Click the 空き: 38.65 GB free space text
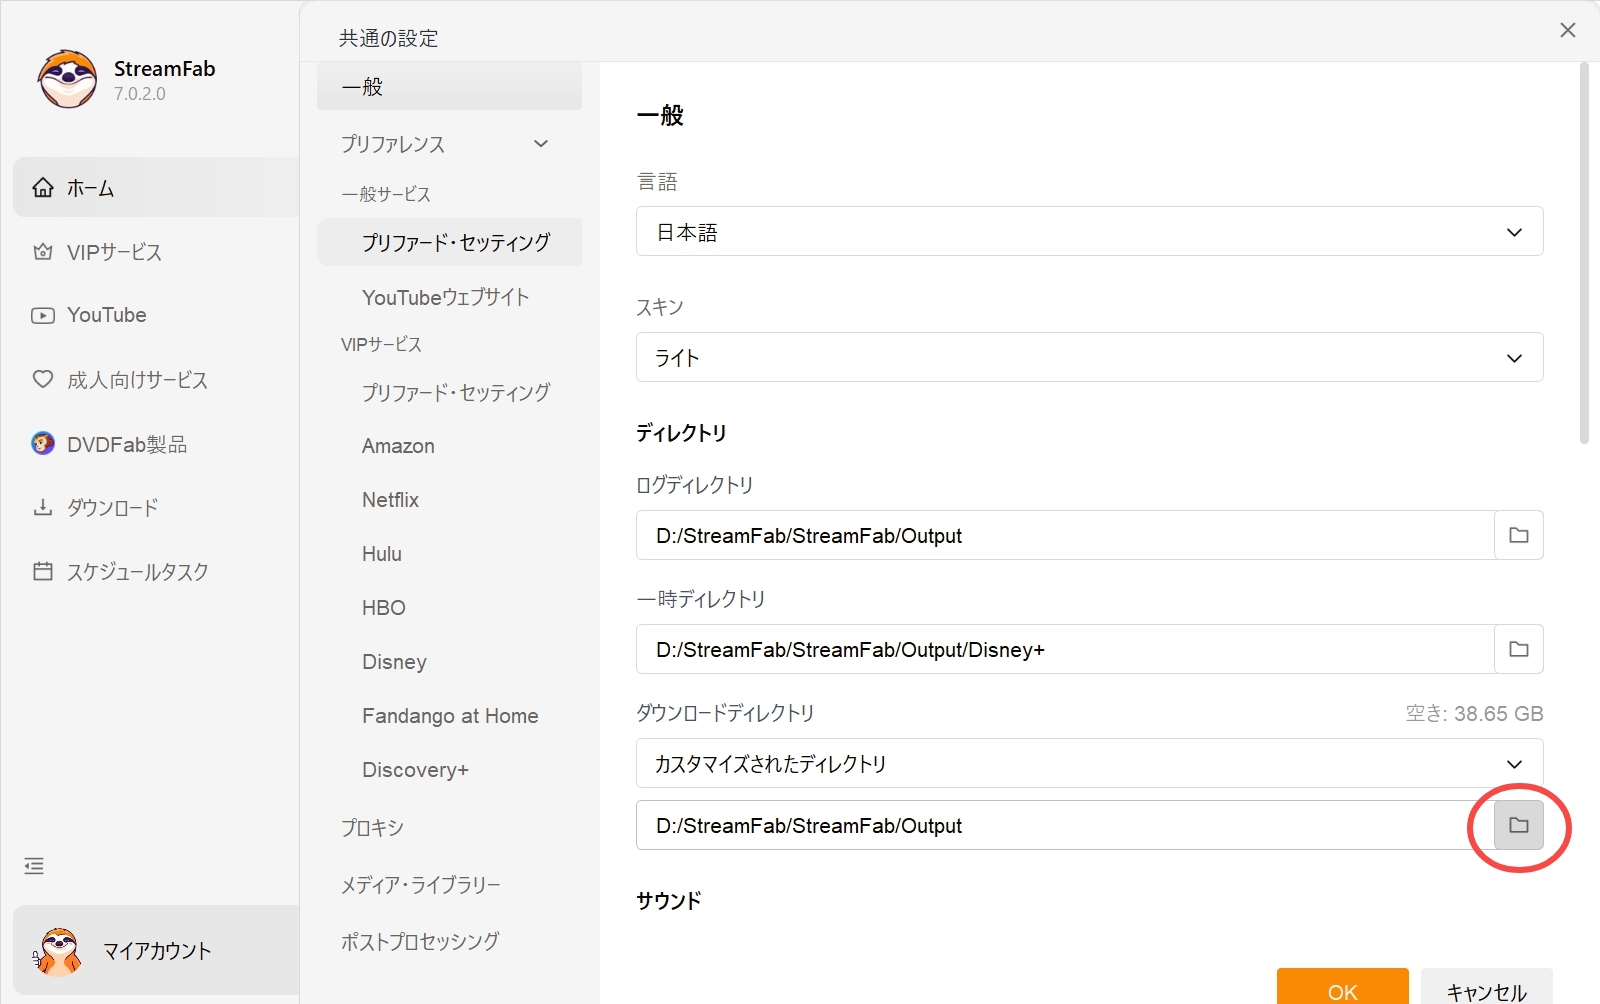This screenshot has width=1600, height=1004. click(1474, 714)
